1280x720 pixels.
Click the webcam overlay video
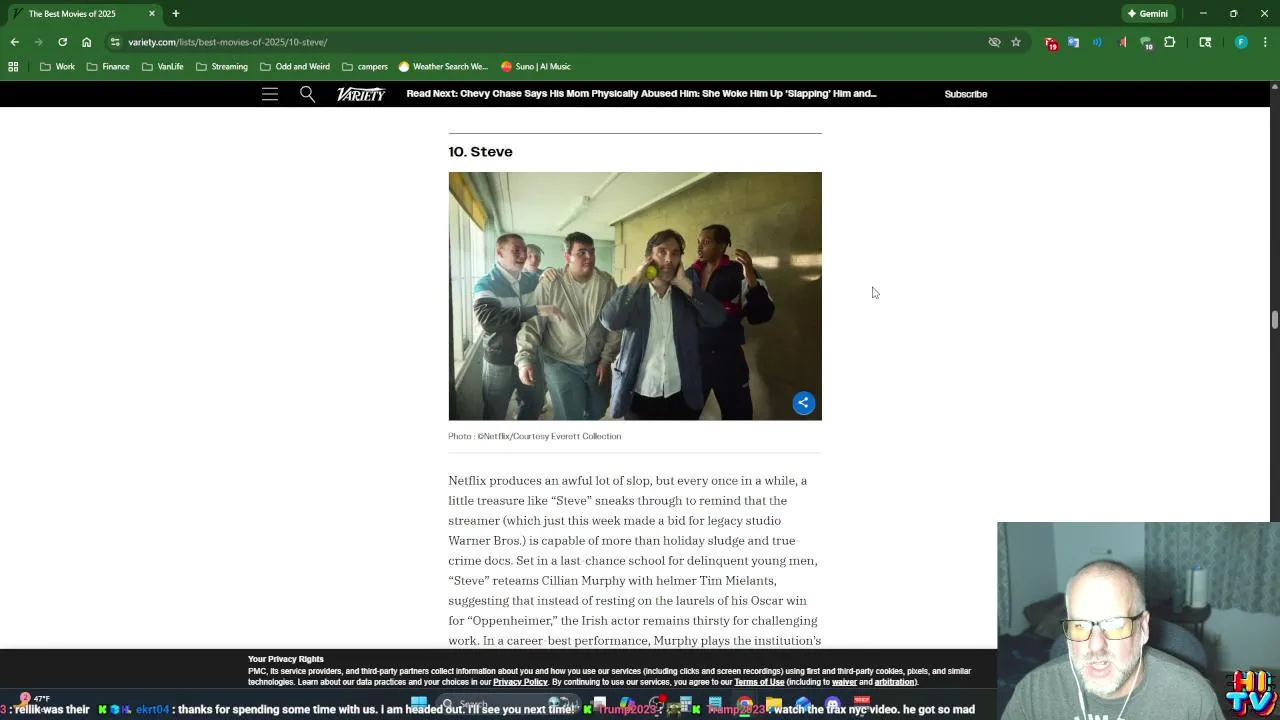pos(1138,620)
